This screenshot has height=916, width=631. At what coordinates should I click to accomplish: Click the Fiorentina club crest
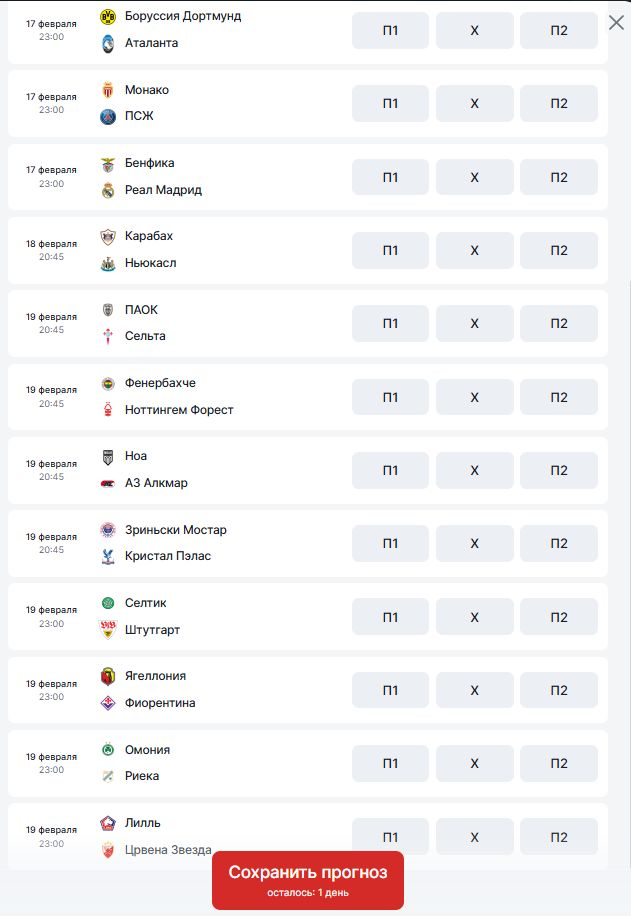(x=108, y=703)
